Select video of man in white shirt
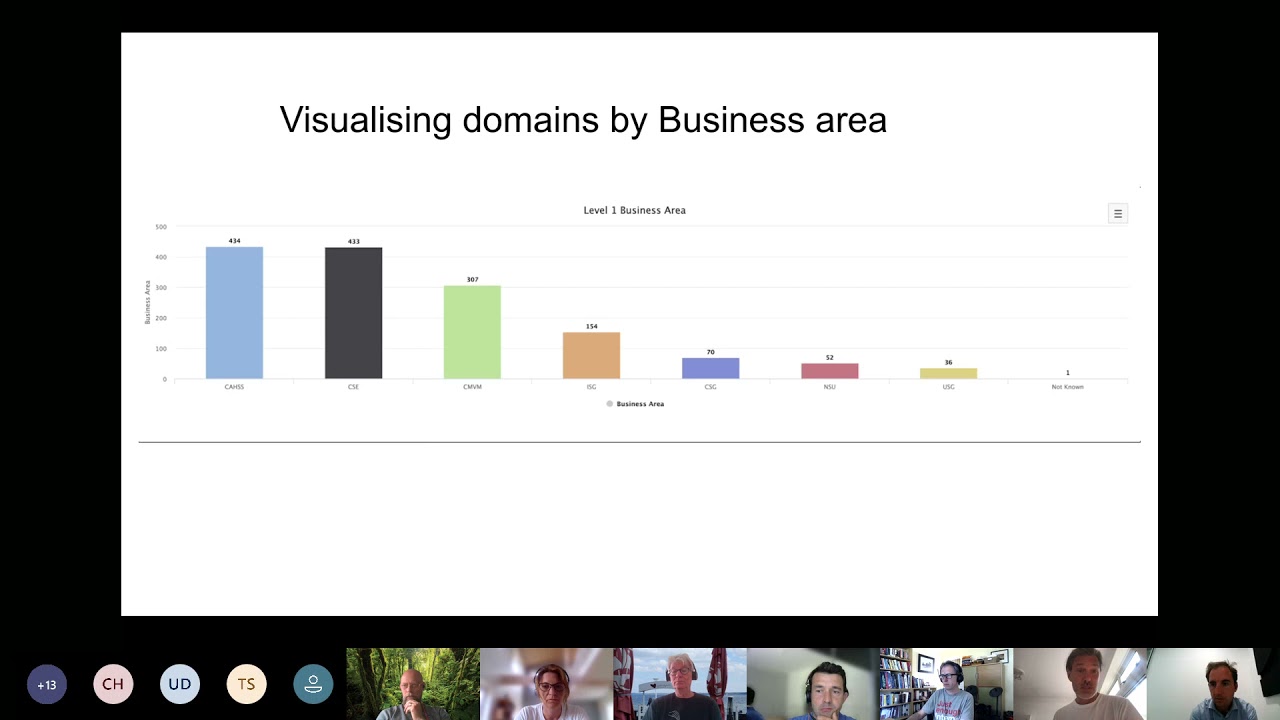This screenshot has width=1280, height=720. 1080,684
